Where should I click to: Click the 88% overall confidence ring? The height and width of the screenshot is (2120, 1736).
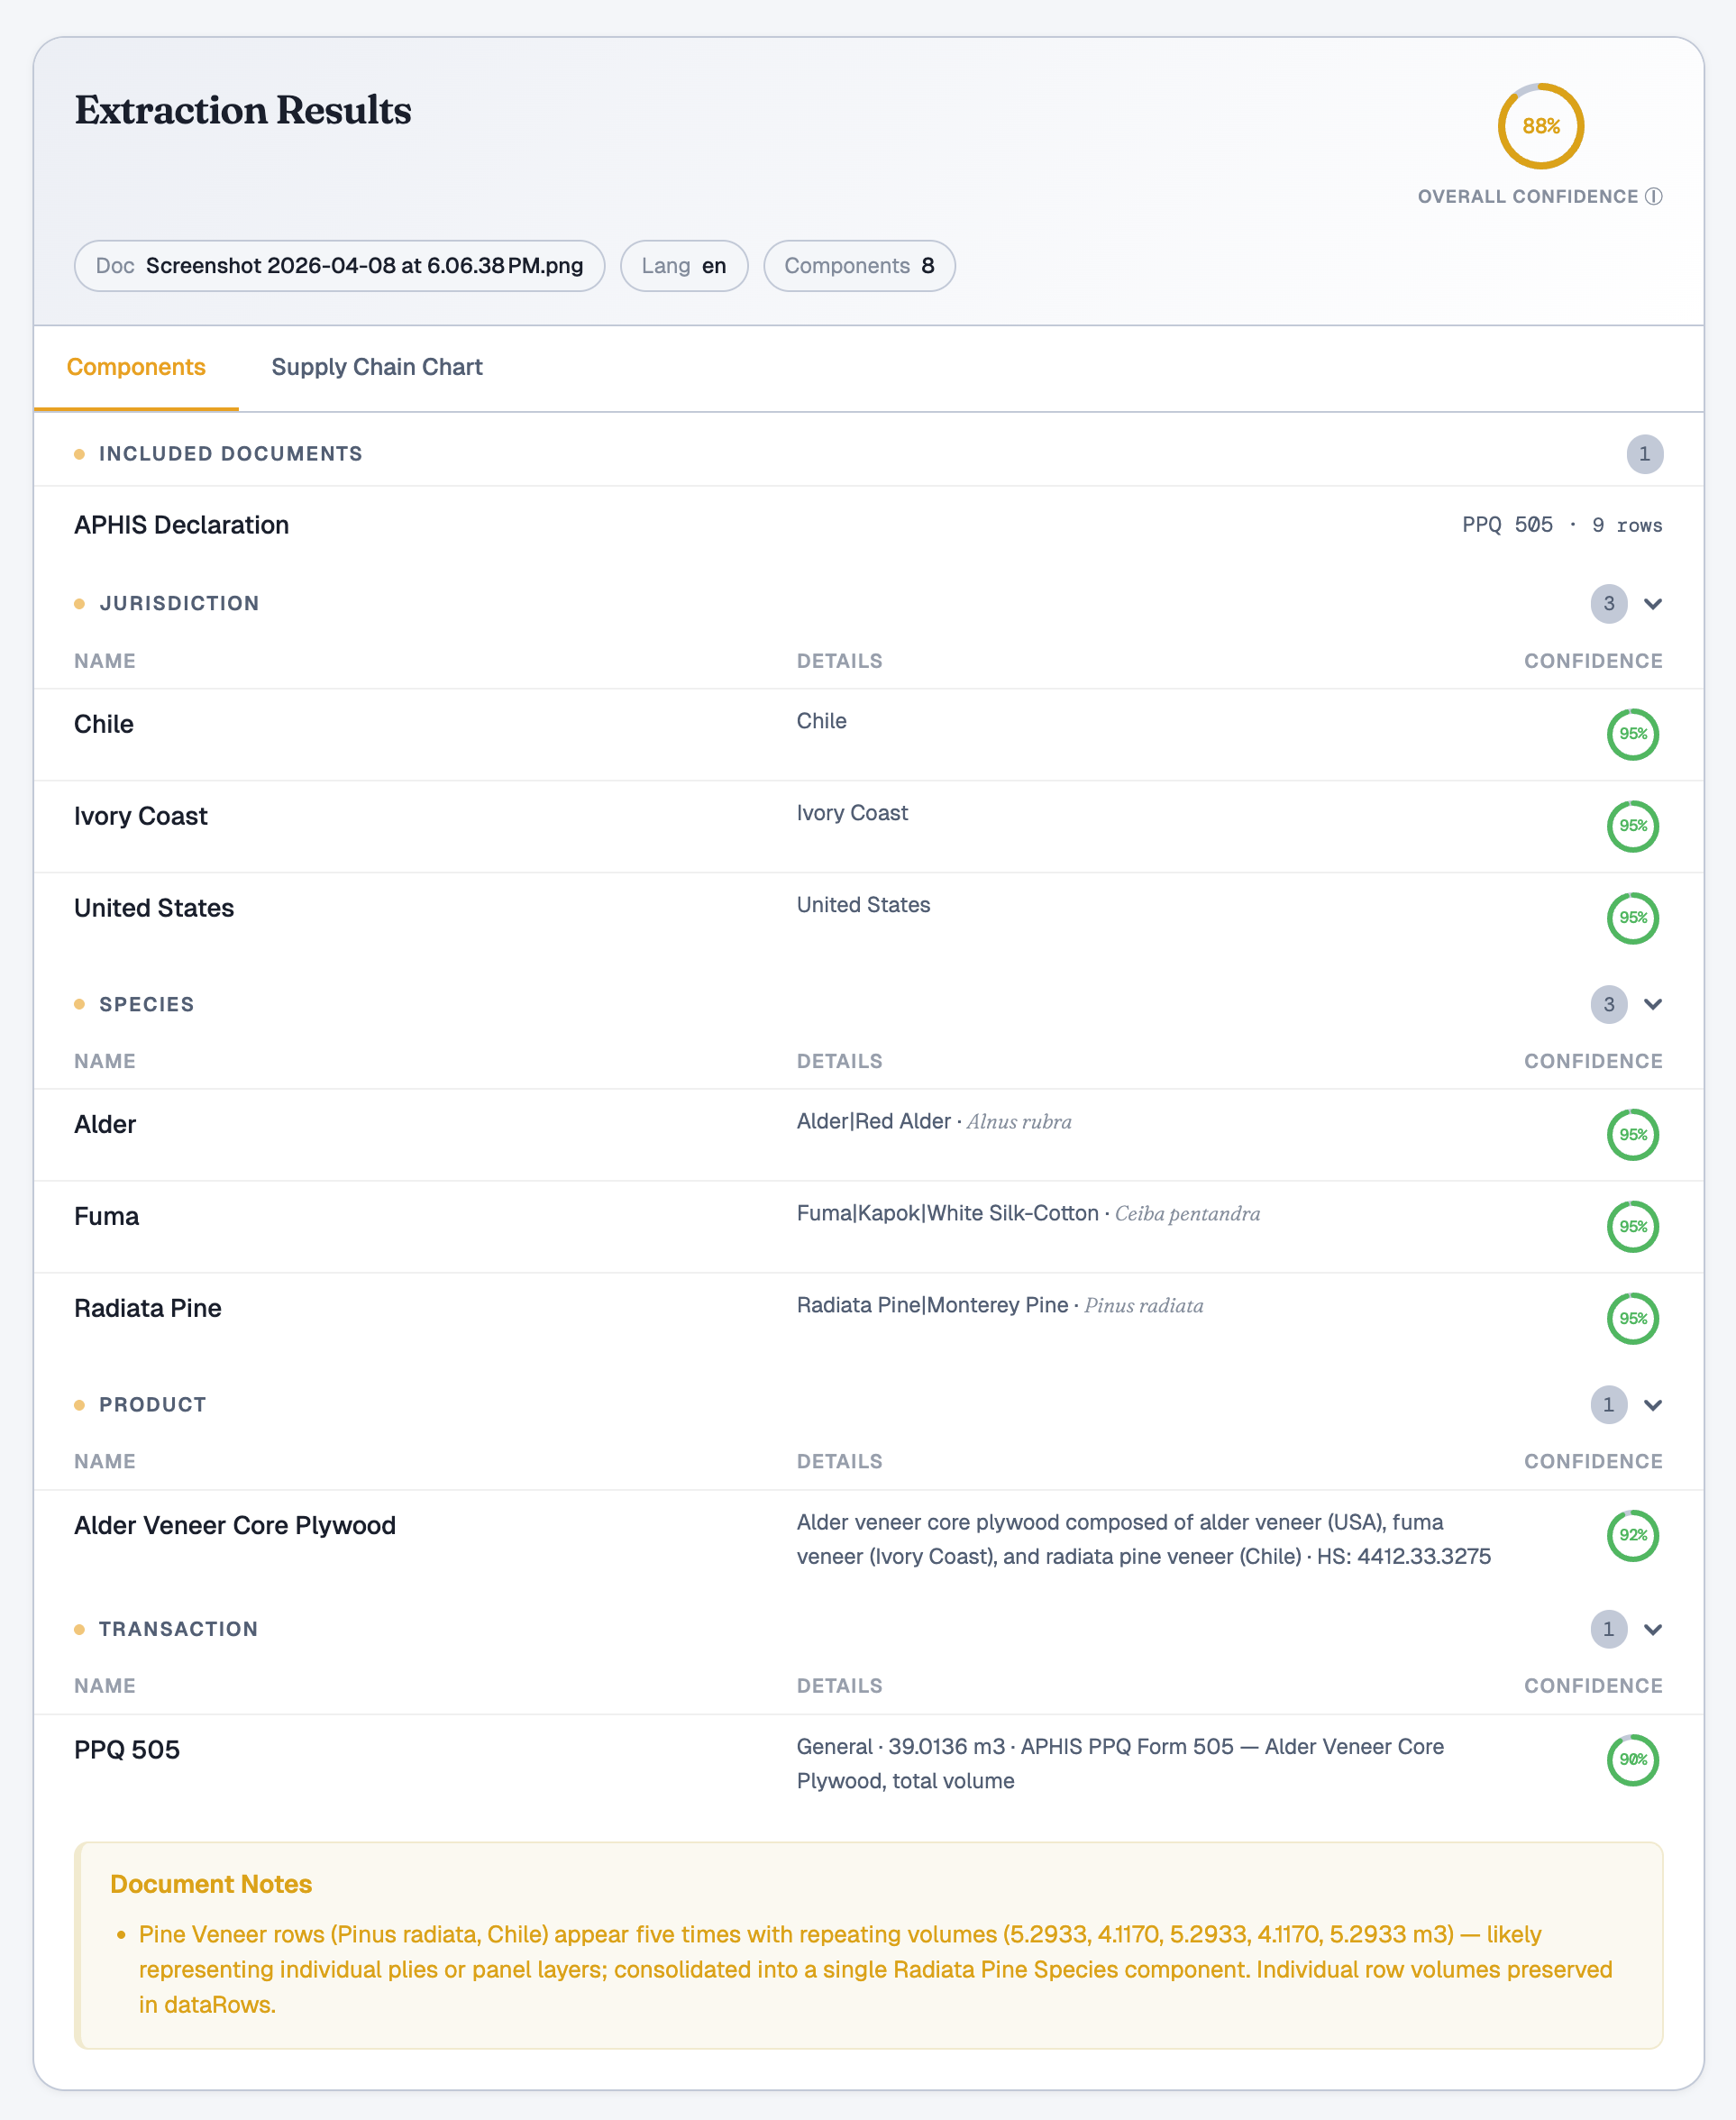tap(1540, 126)
